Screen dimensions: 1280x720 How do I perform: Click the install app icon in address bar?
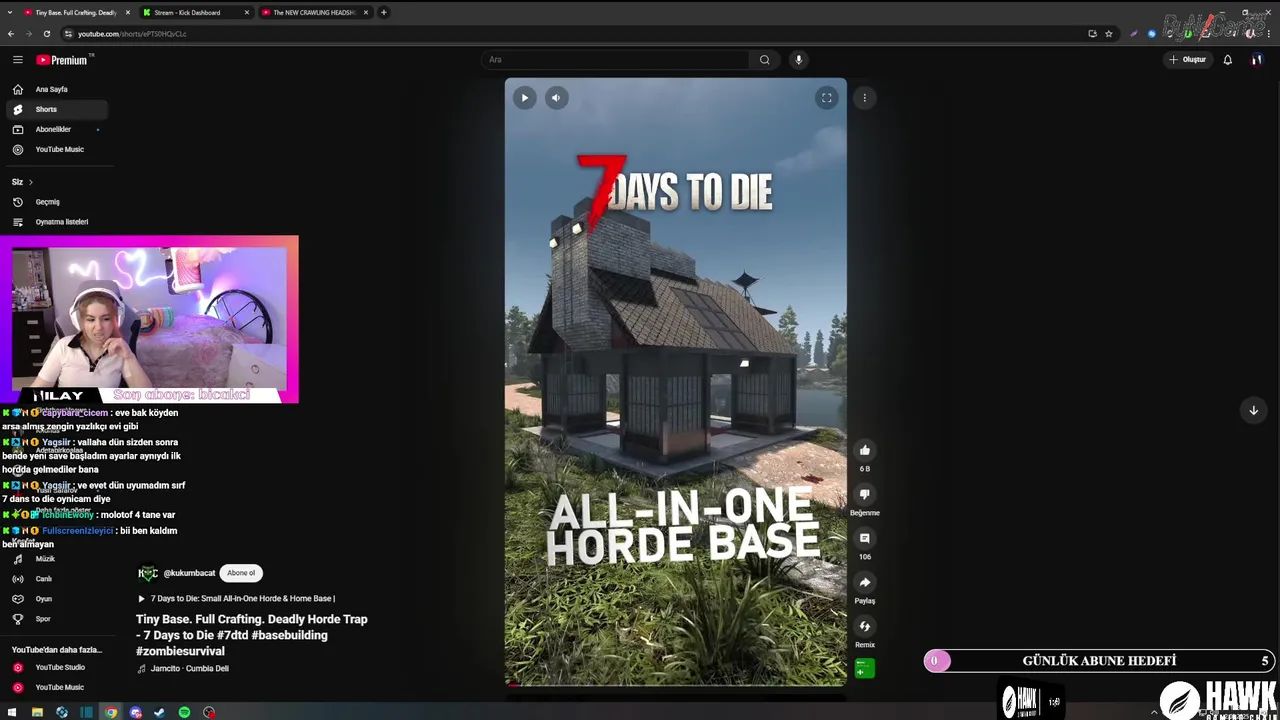[x=1092, y=34]
